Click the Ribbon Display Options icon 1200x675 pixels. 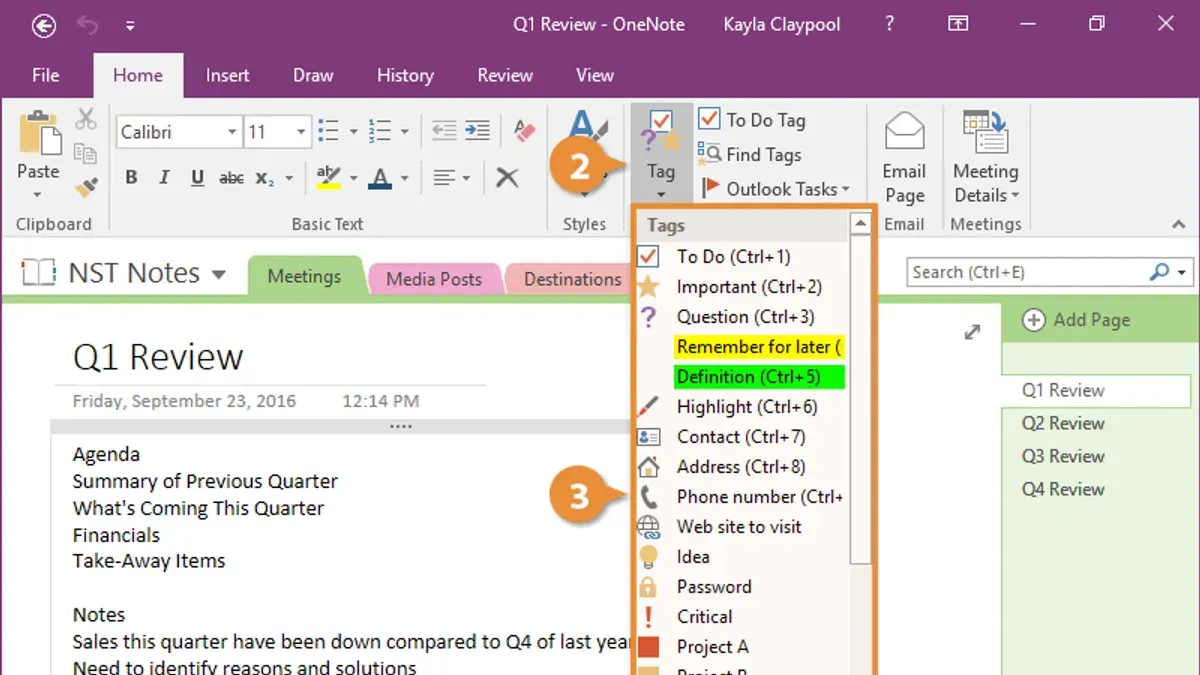[x=958, y=24]
